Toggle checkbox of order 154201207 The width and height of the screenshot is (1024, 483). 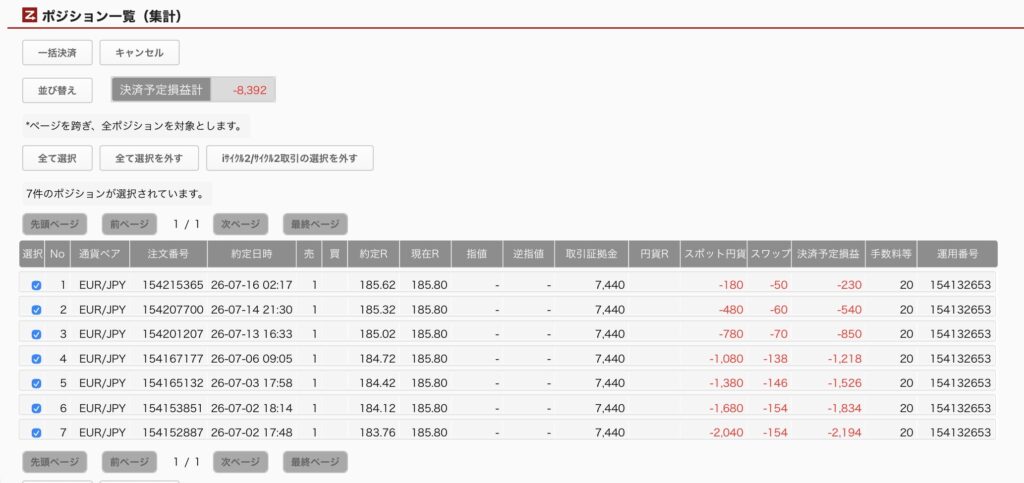[37, 334]
